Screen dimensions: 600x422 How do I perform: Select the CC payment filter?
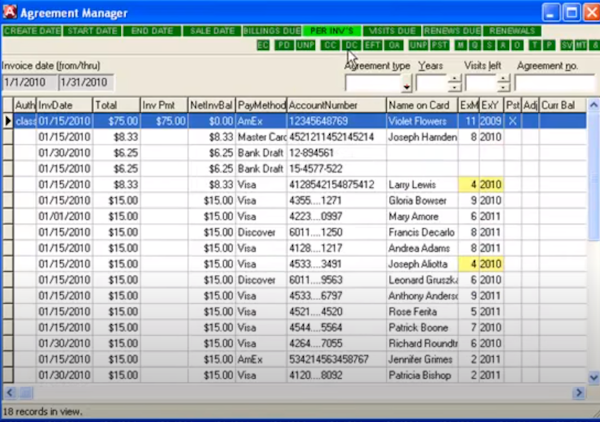pos(330,46)
